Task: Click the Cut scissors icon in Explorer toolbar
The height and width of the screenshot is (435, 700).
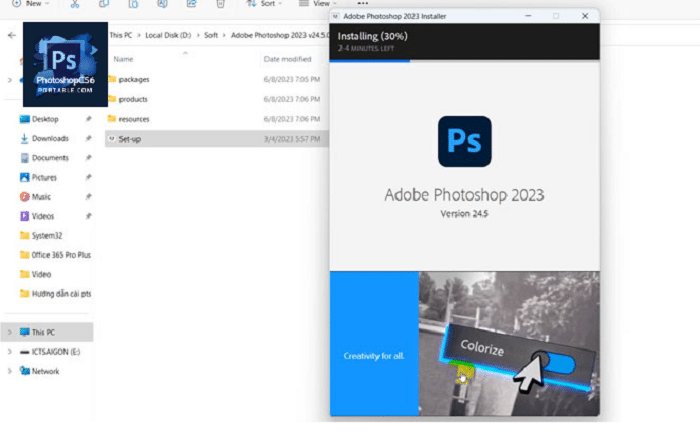Action: coord(75,4)
